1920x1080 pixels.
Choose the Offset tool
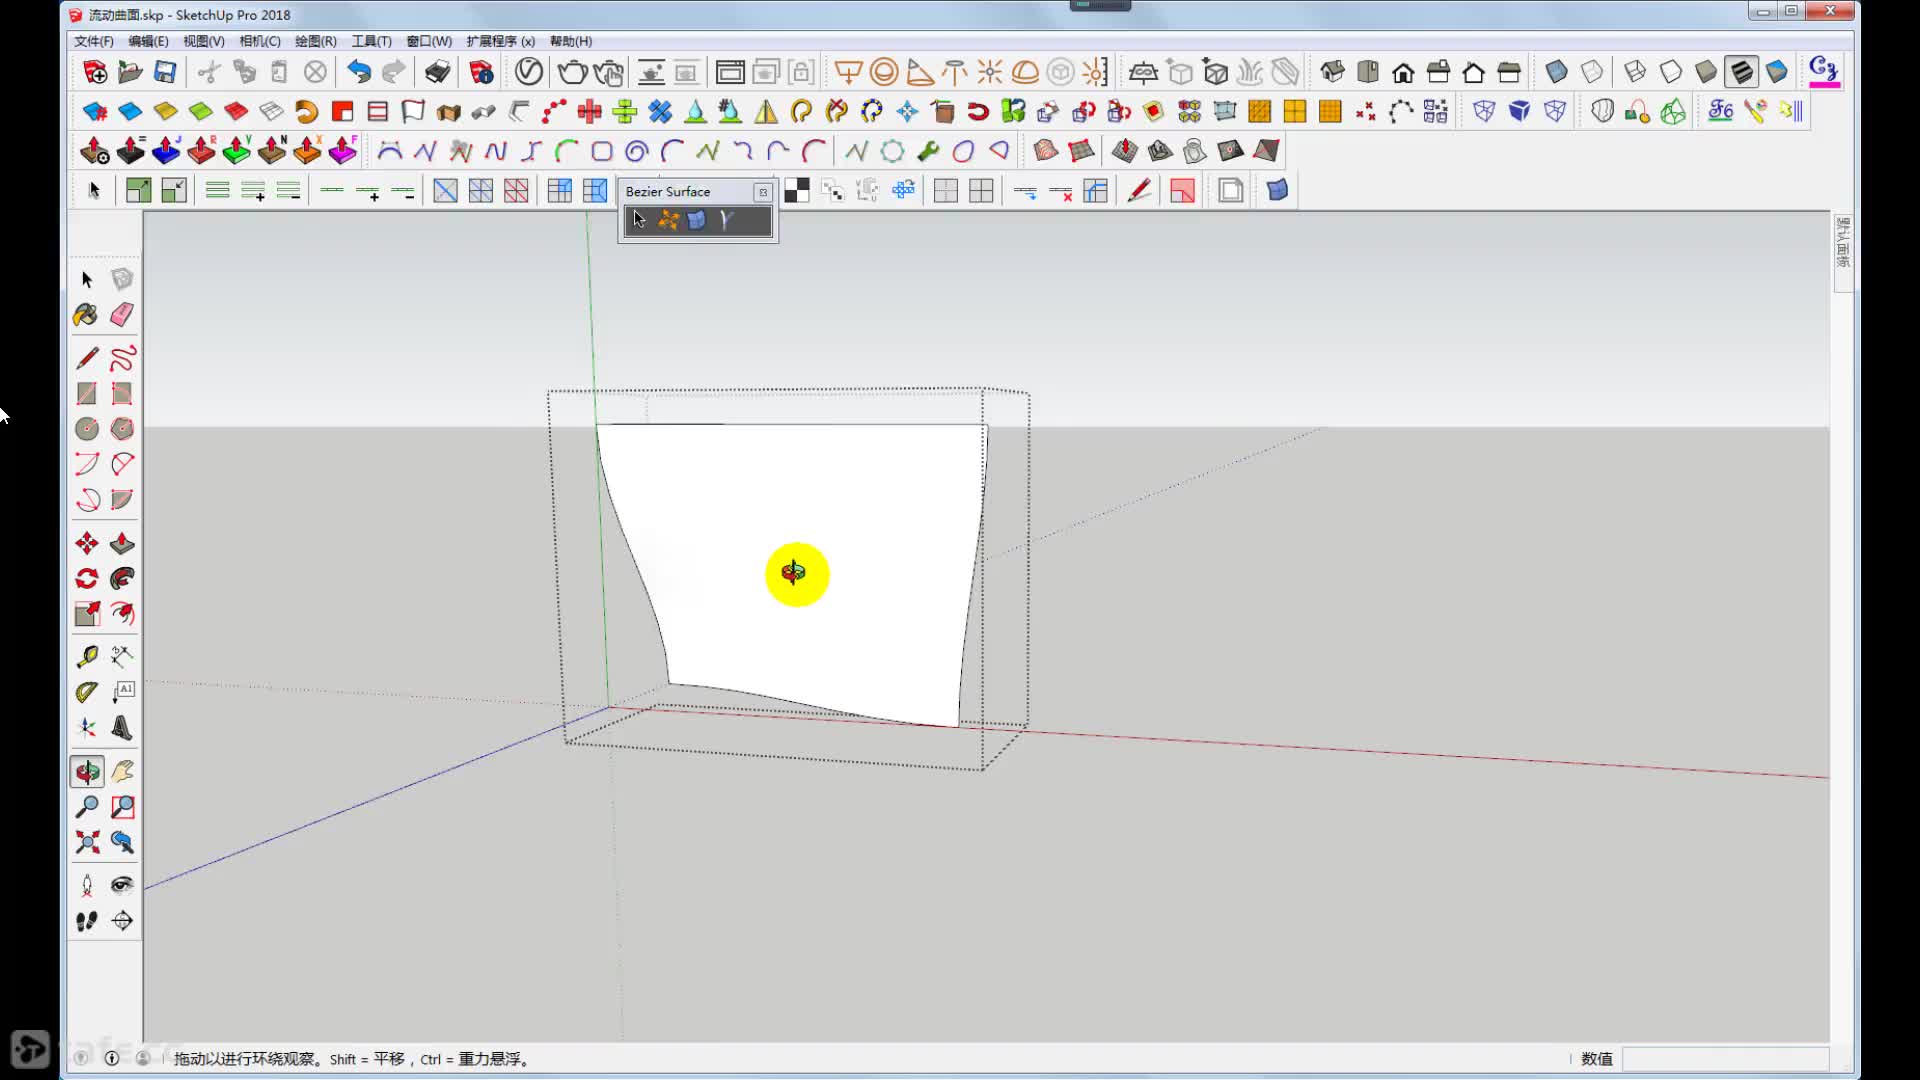click(122, 614)
